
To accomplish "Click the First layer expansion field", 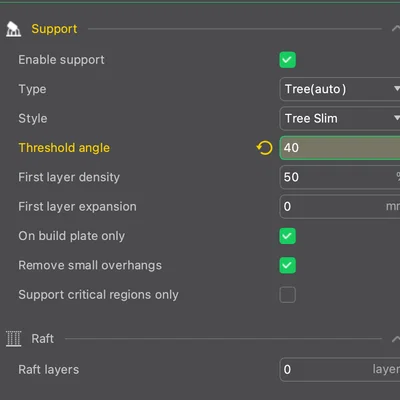I will (x=340, y=206).
